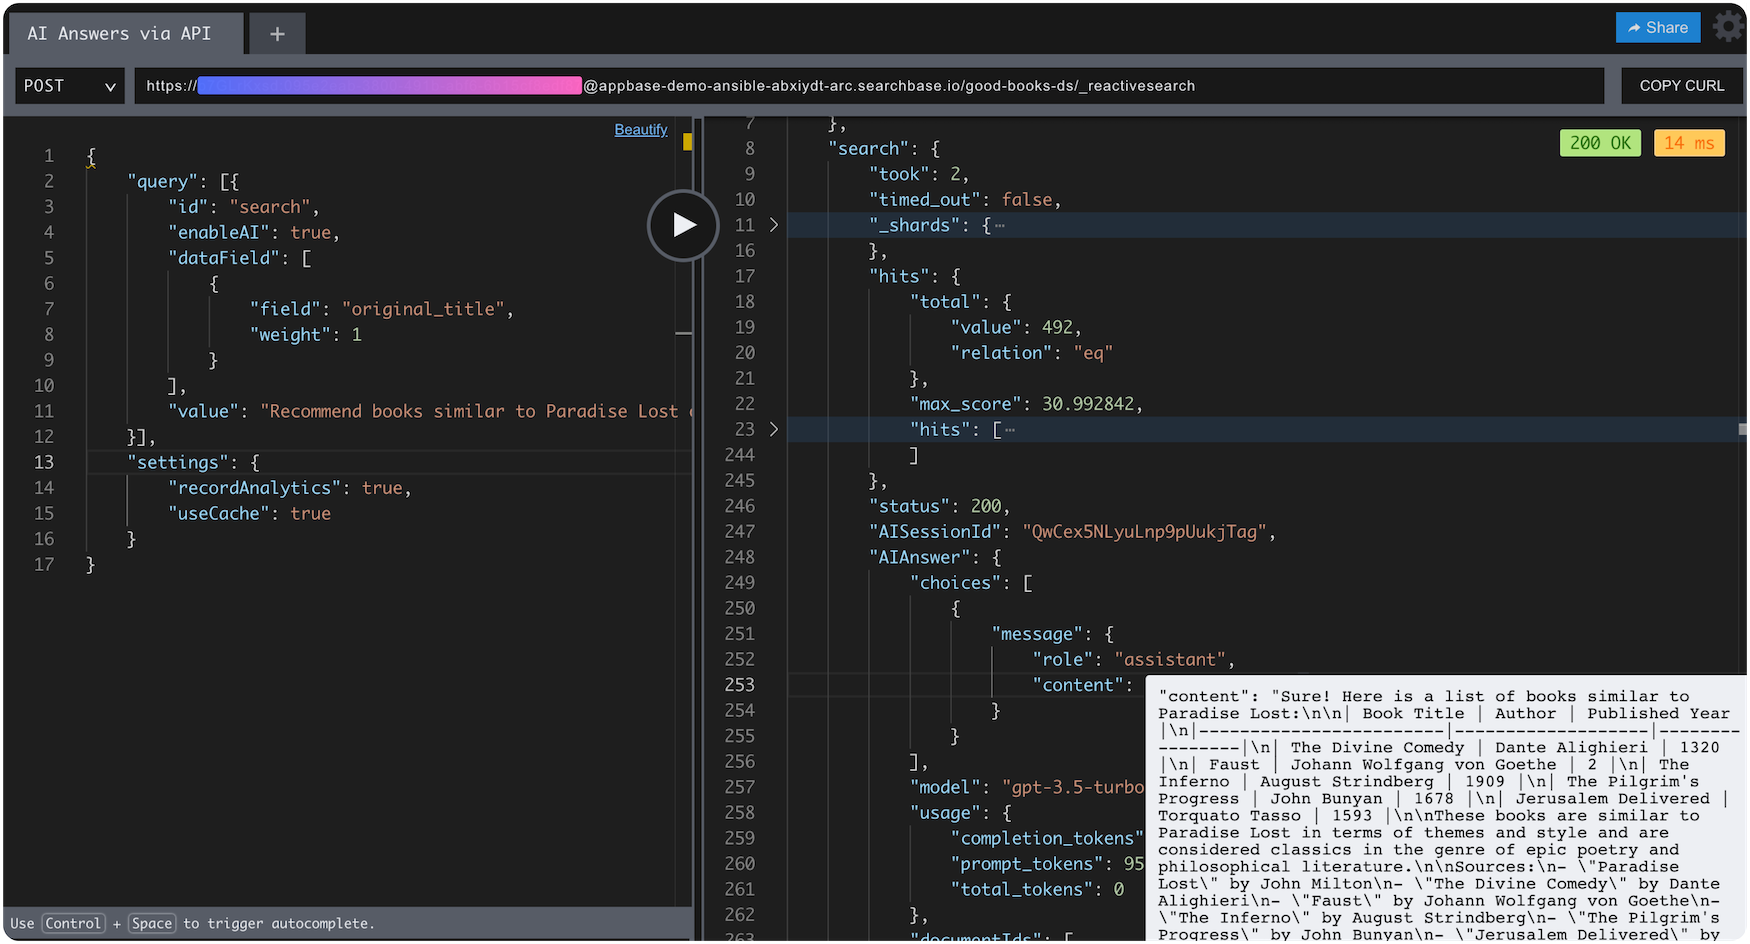The image size is (1750, 944).
Task: Click the orange 14 ms latency badge
Action: (1689, 143)
